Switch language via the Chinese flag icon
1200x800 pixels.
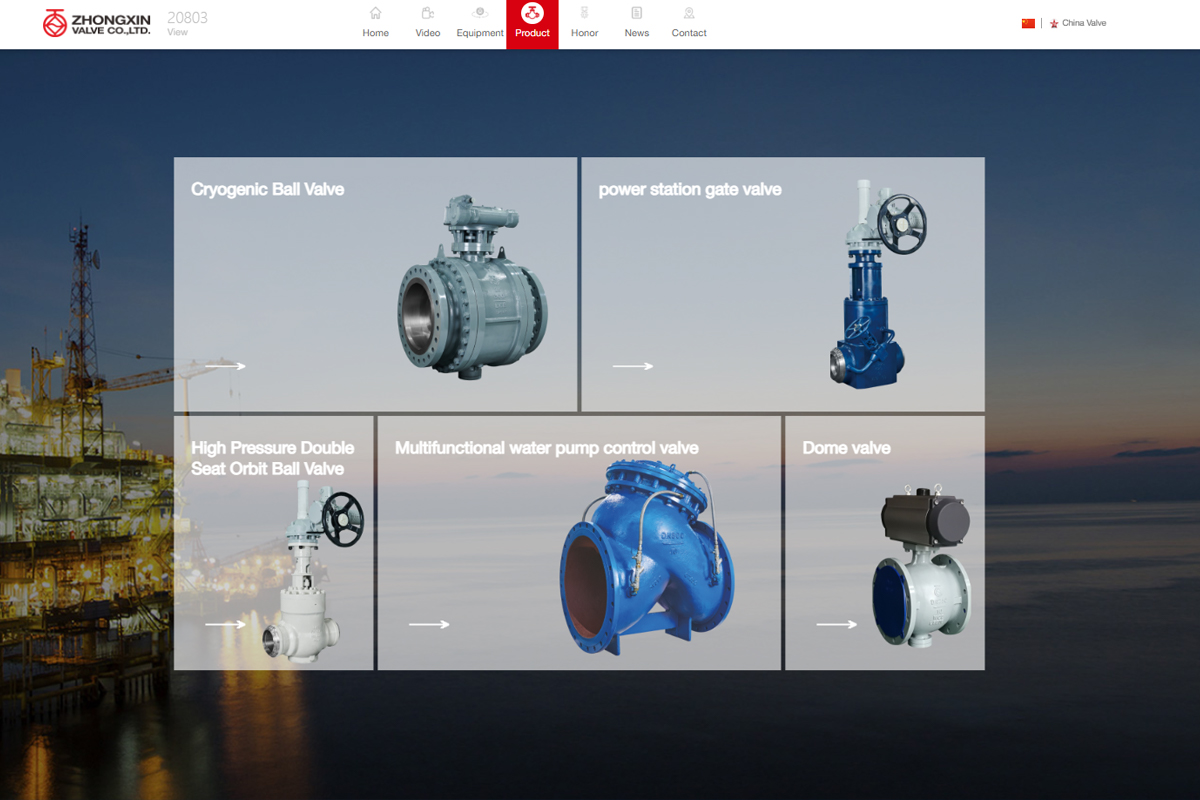coord(1028,23)
